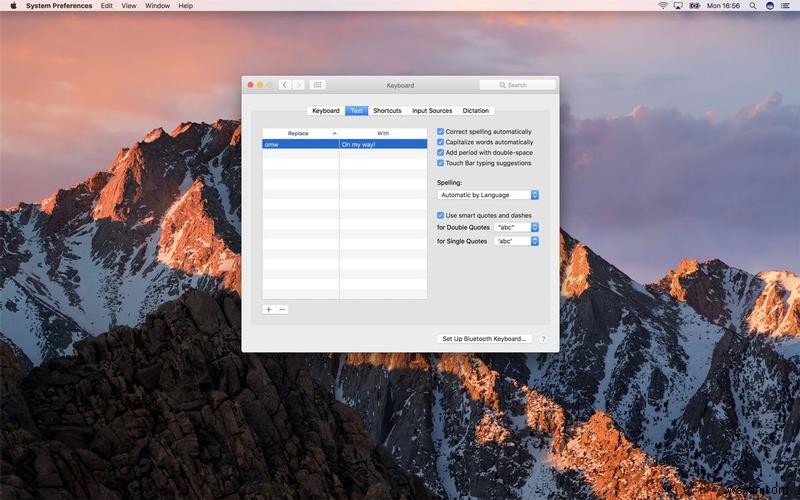Image resolution: width=800 pixels, height=500 pixels.
Task: Expand the Double Quotes style dropdown
Action: click(x=517, y=227)
